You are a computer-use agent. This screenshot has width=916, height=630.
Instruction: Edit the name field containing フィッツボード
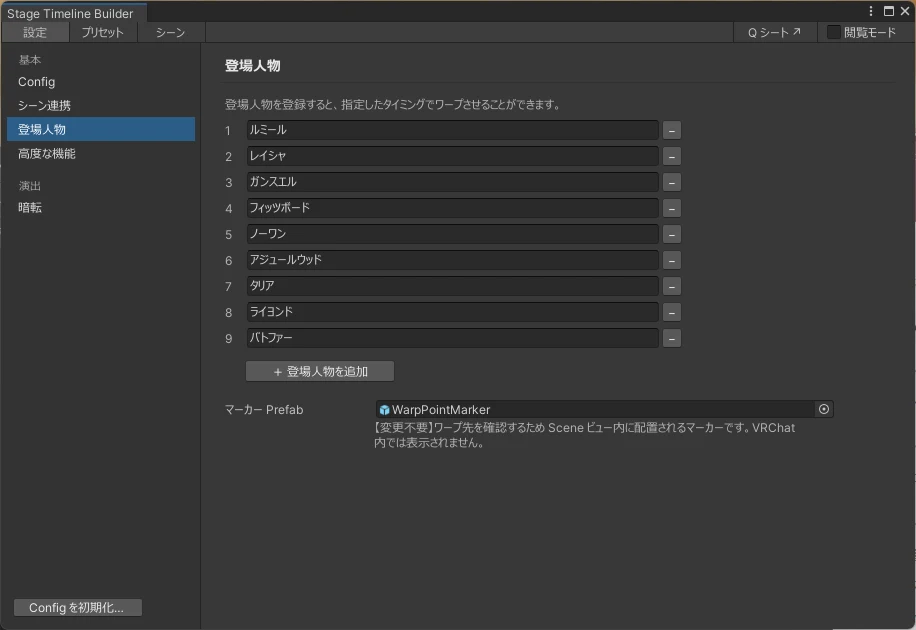pos(452,208)
